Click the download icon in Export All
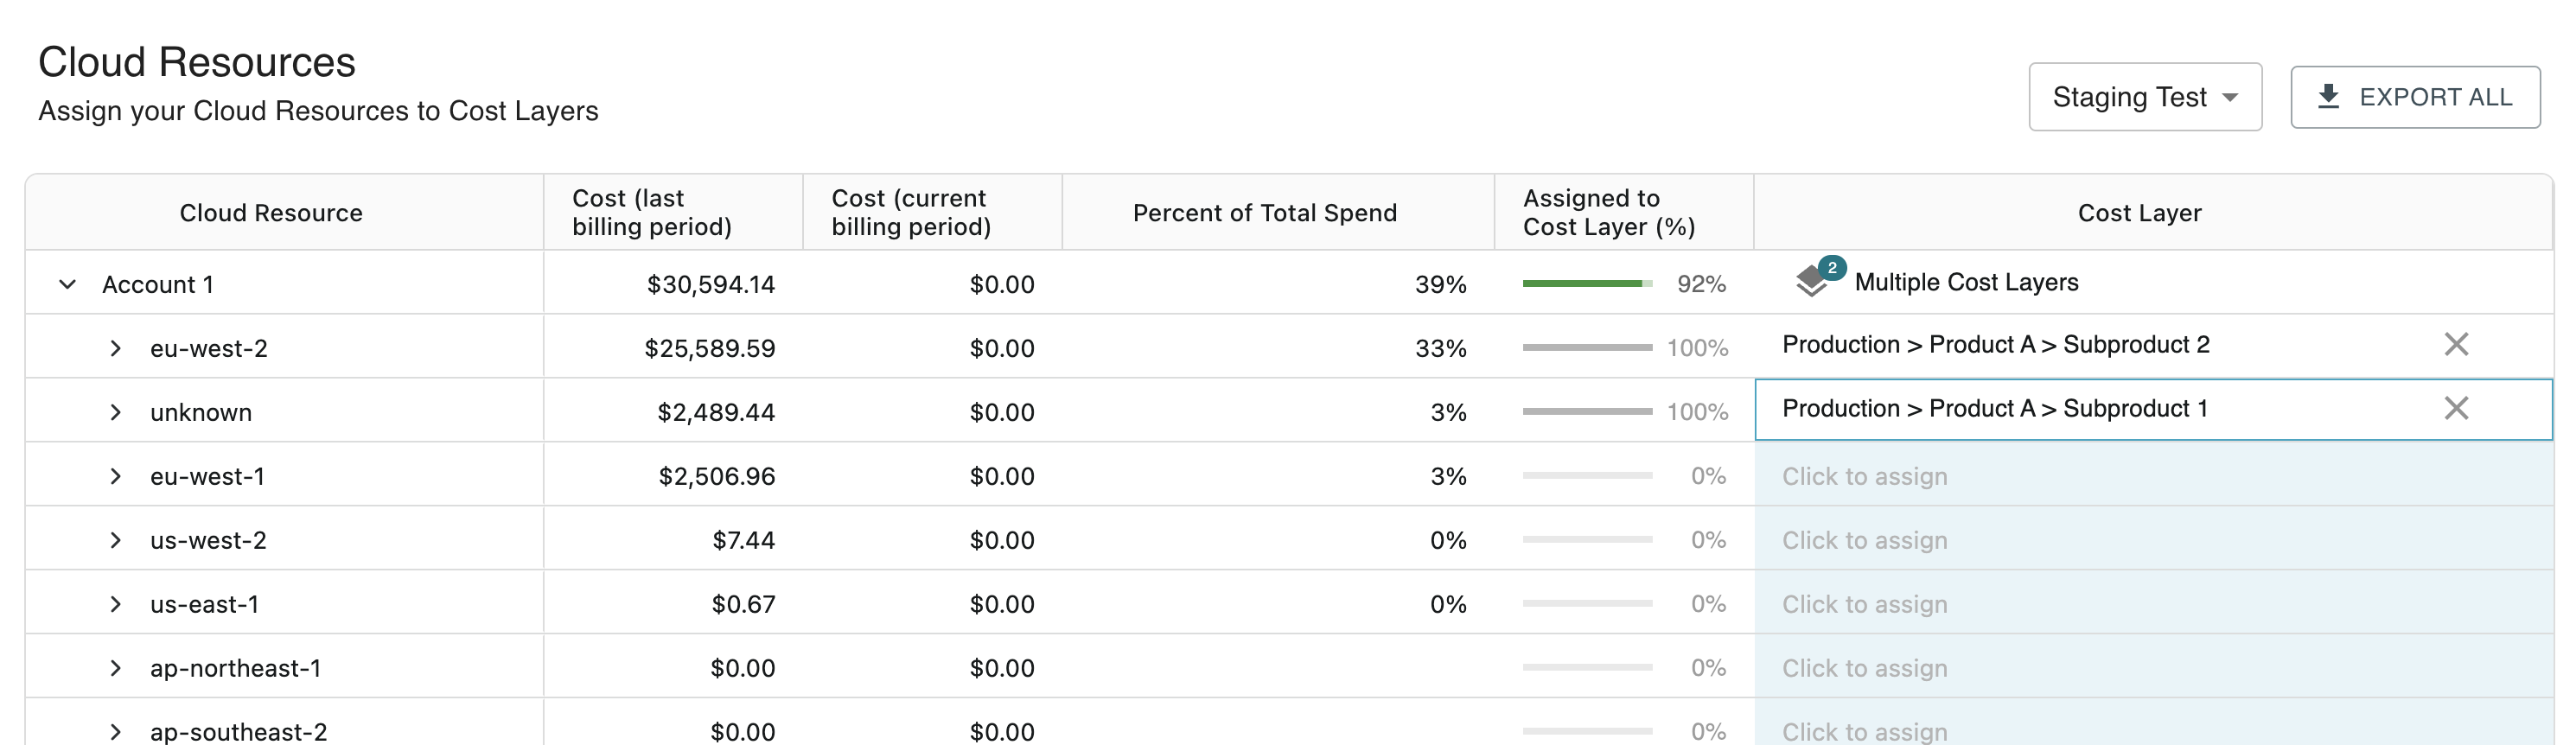This screenshot has height=745, width=2576. tap(2328, 97)
